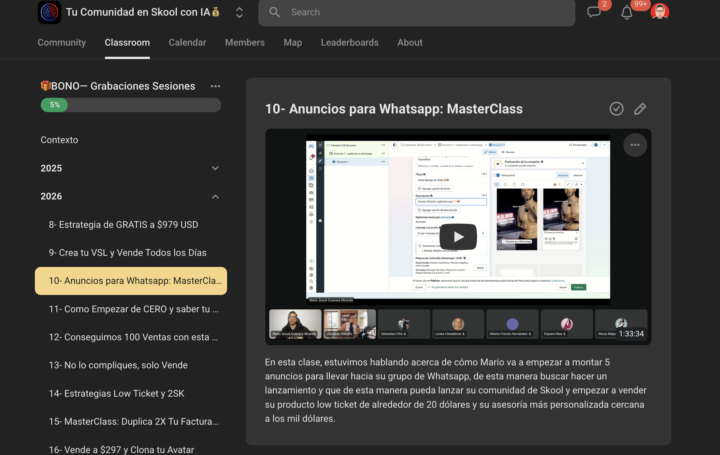Click the Search input field
720x455 pixels.
416,12
